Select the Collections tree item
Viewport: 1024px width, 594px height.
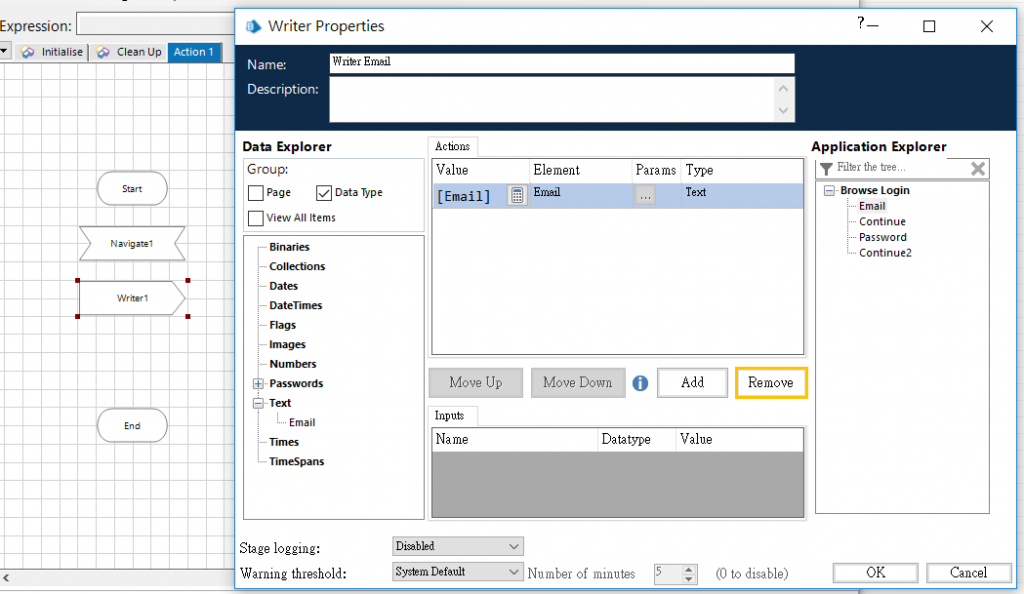point(297,266)
